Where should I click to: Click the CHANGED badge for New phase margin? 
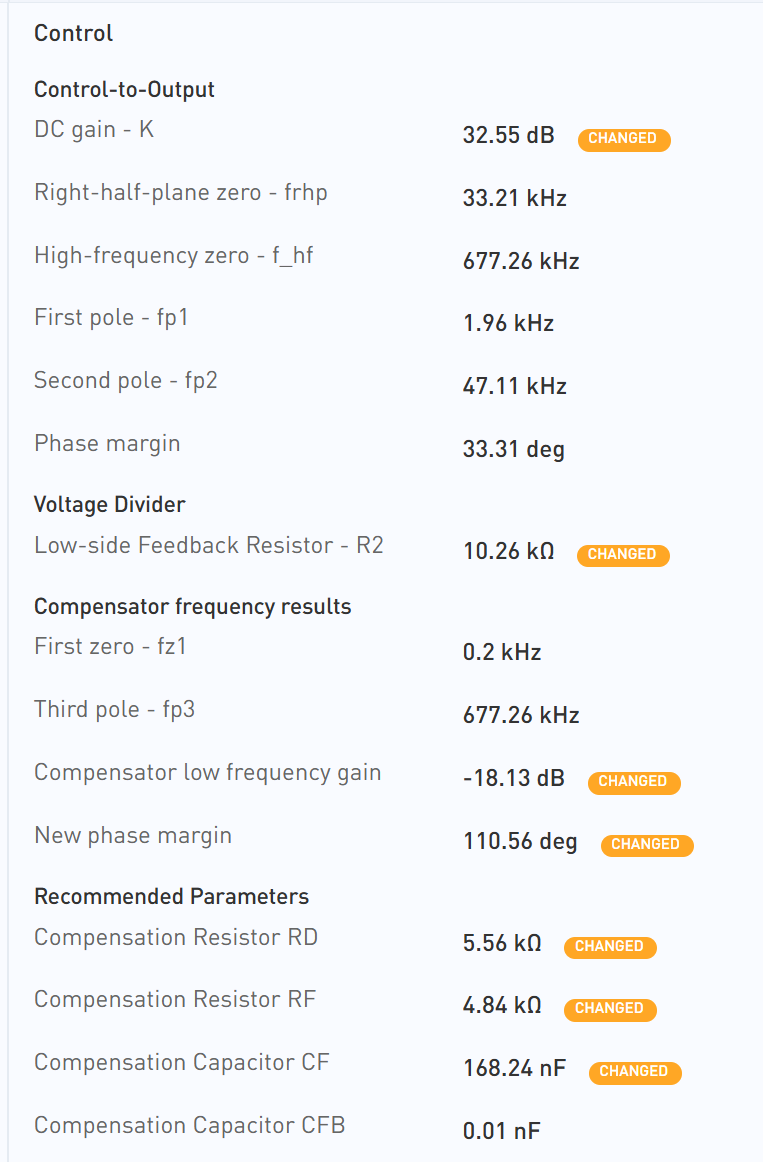tap(646, 845)
